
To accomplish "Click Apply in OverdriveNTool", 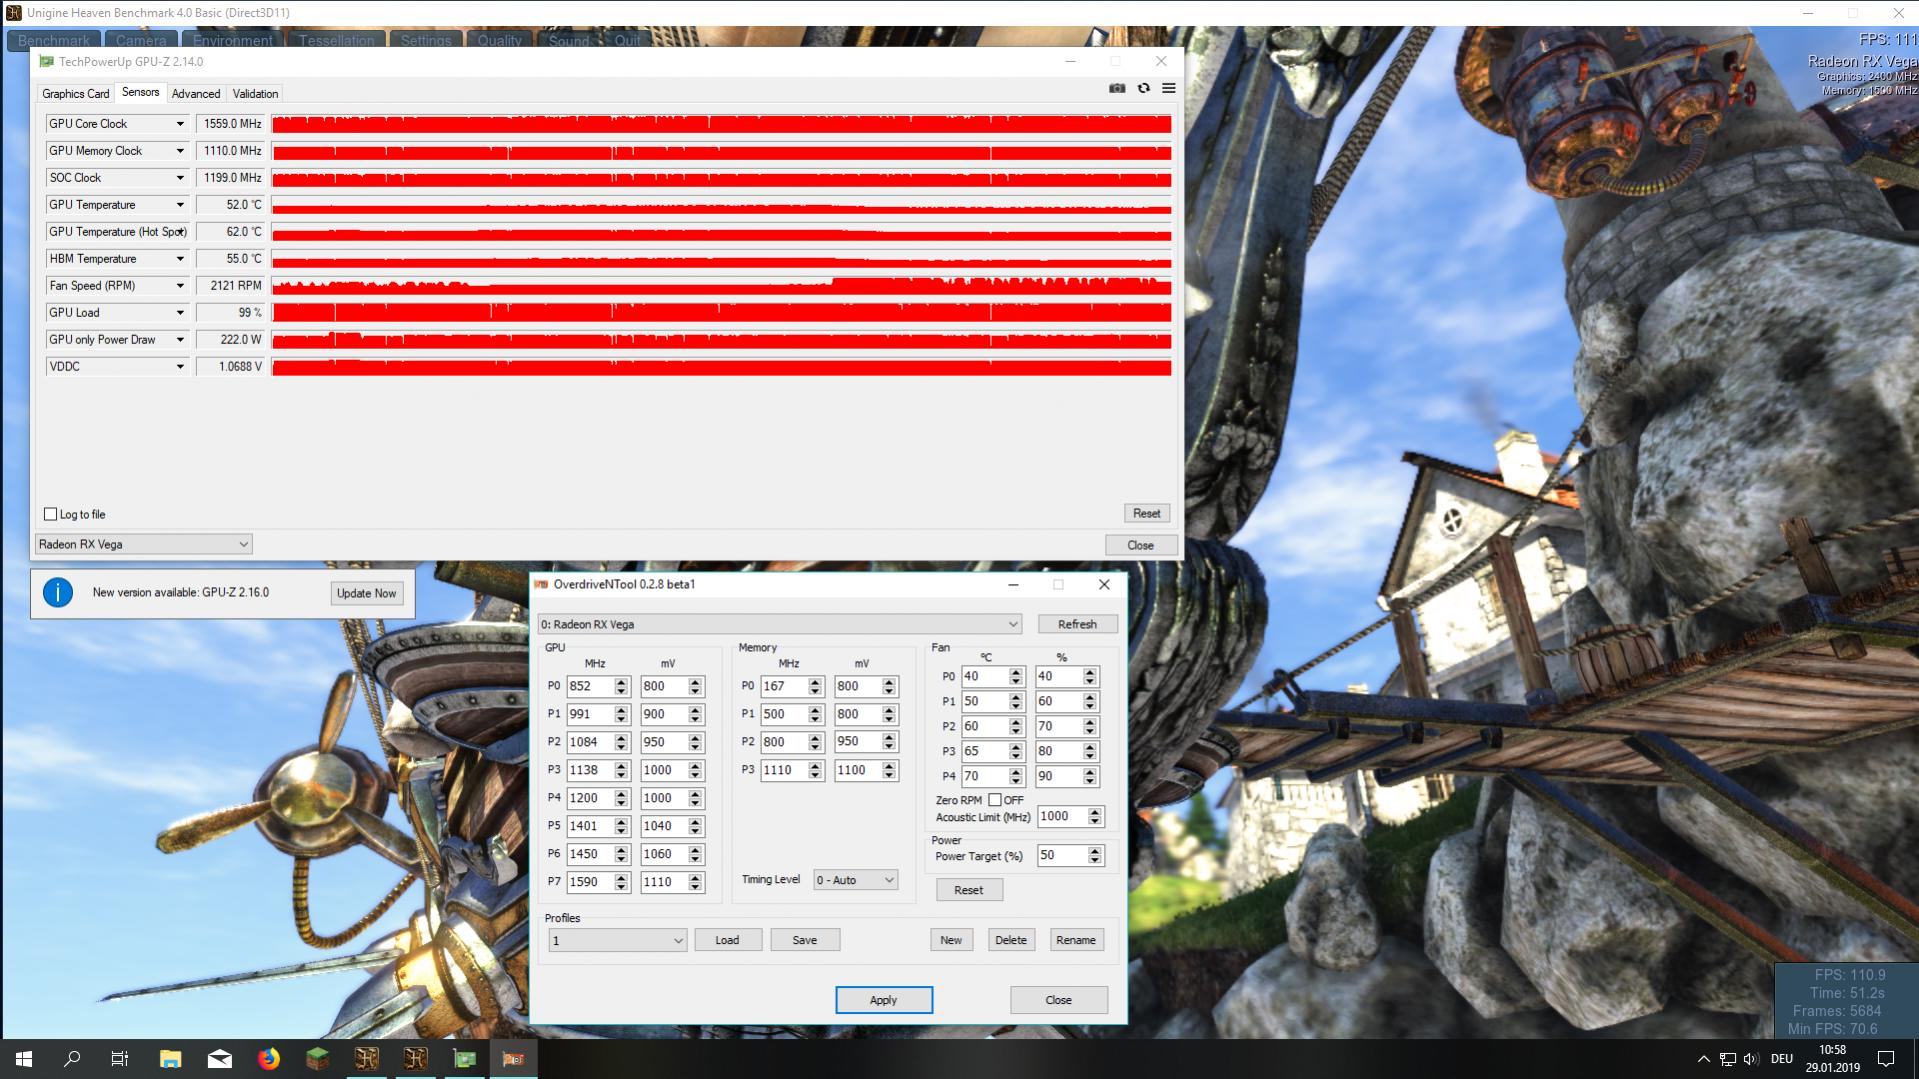I will (884, 1000).
